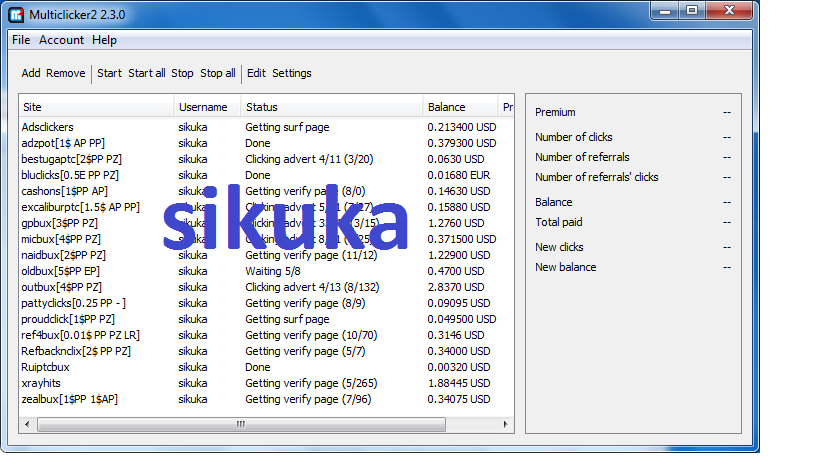This screenshot has height=460, width=816.
Task: Select the Refbacknclix[2$ PP PZ] row
Action: [266, 351]
